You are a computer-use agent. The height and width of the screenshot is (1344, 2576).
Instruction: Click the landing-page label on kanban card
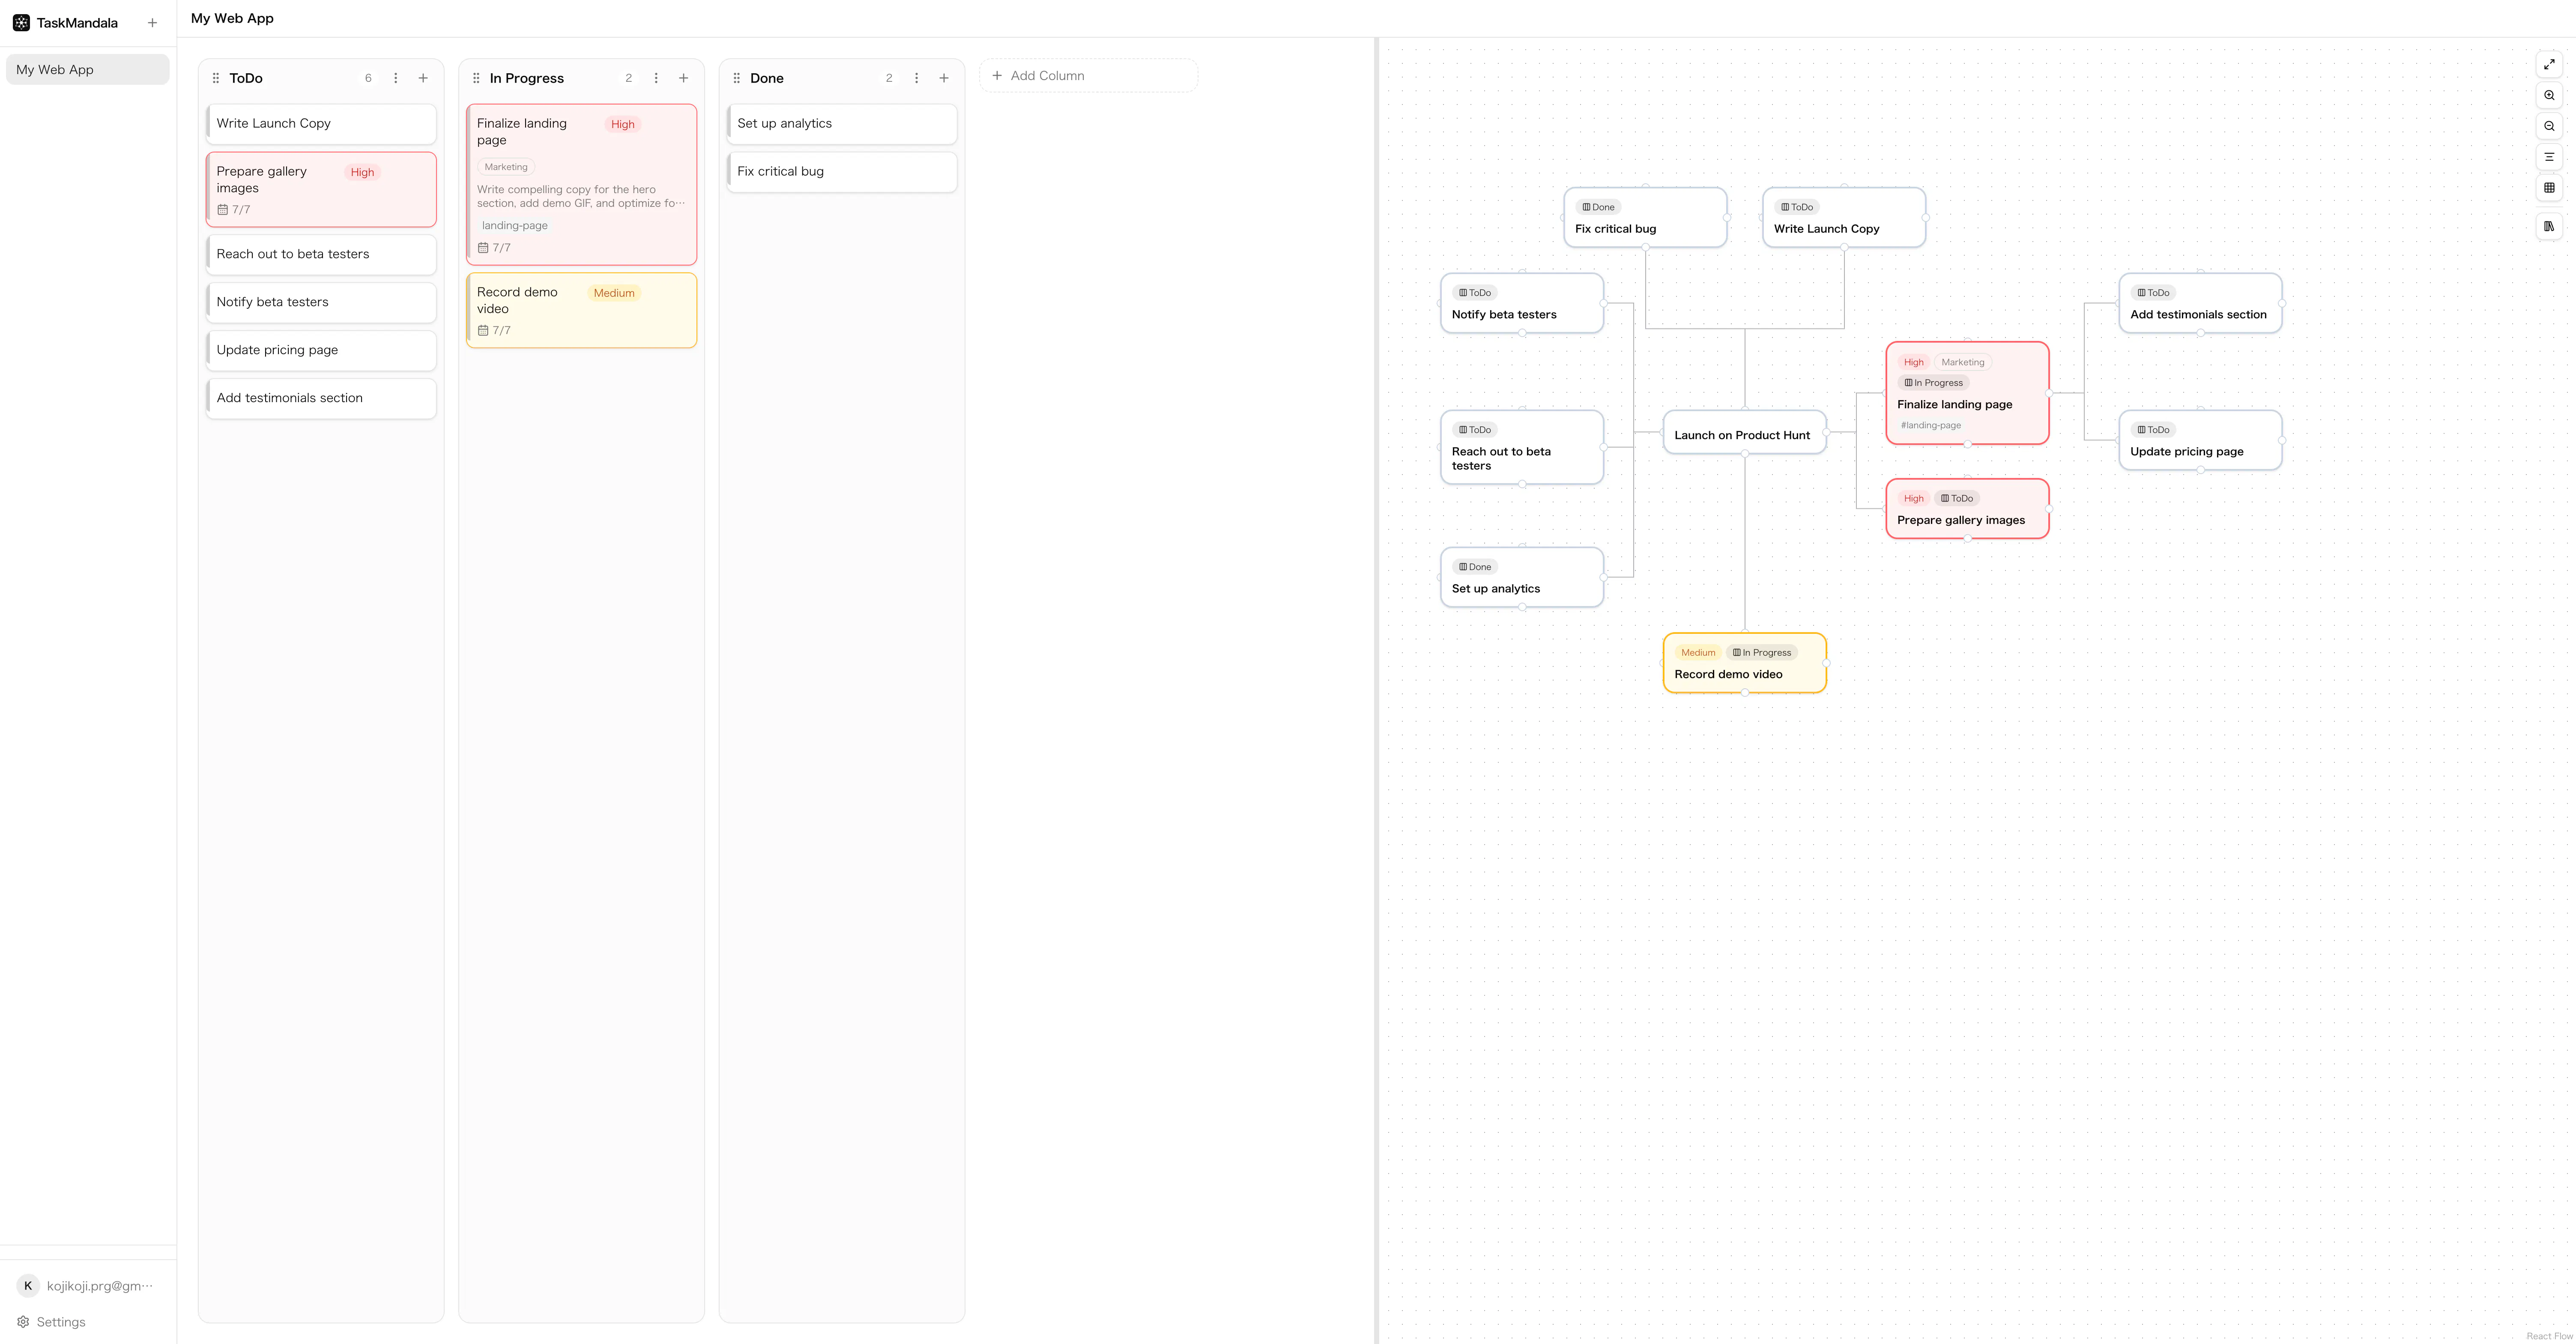point(514,226)
